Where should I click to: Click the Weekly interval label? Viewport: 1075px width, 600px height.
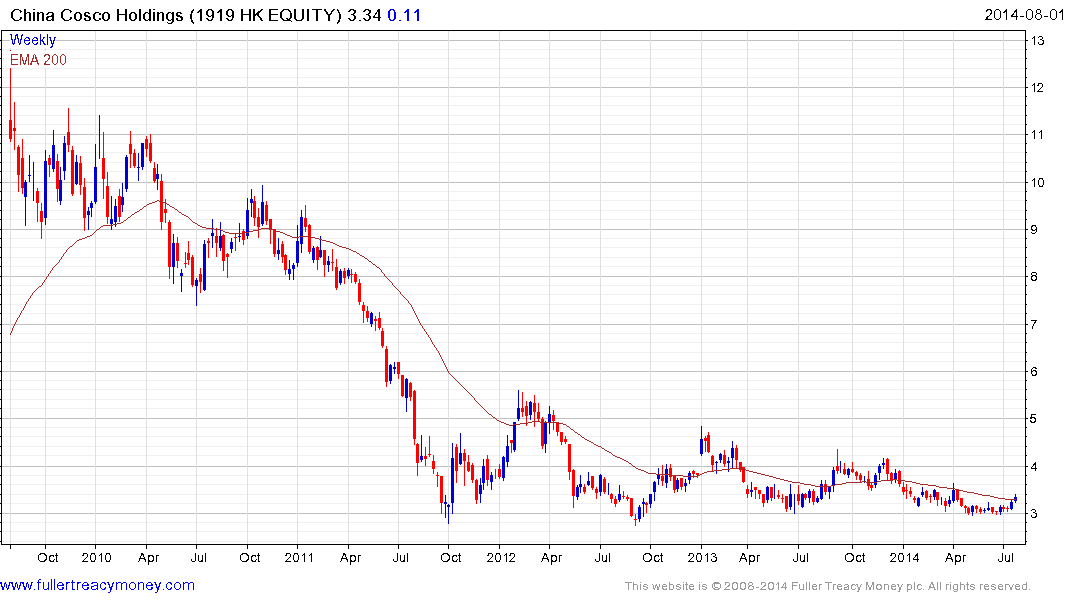(x=33, y=40)
